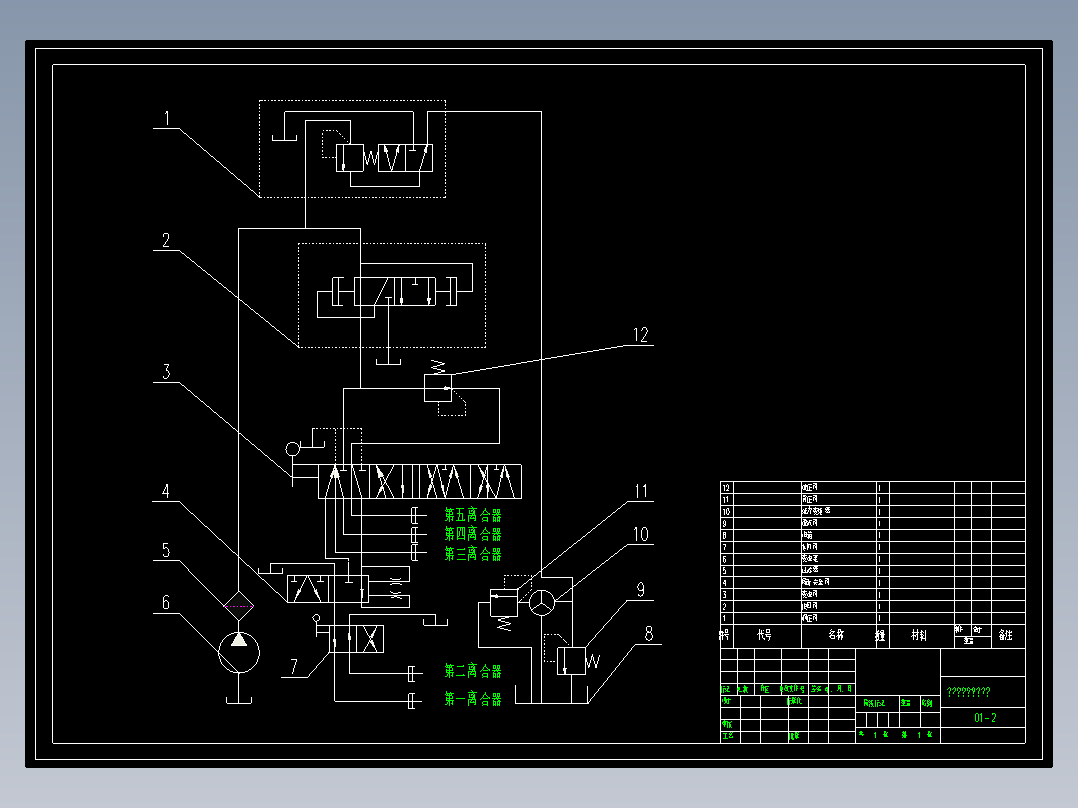Select schematic callout number 1 on its leader
Image resolution: width=1078 pixels, height=808 pixels.
click(166, 119)
